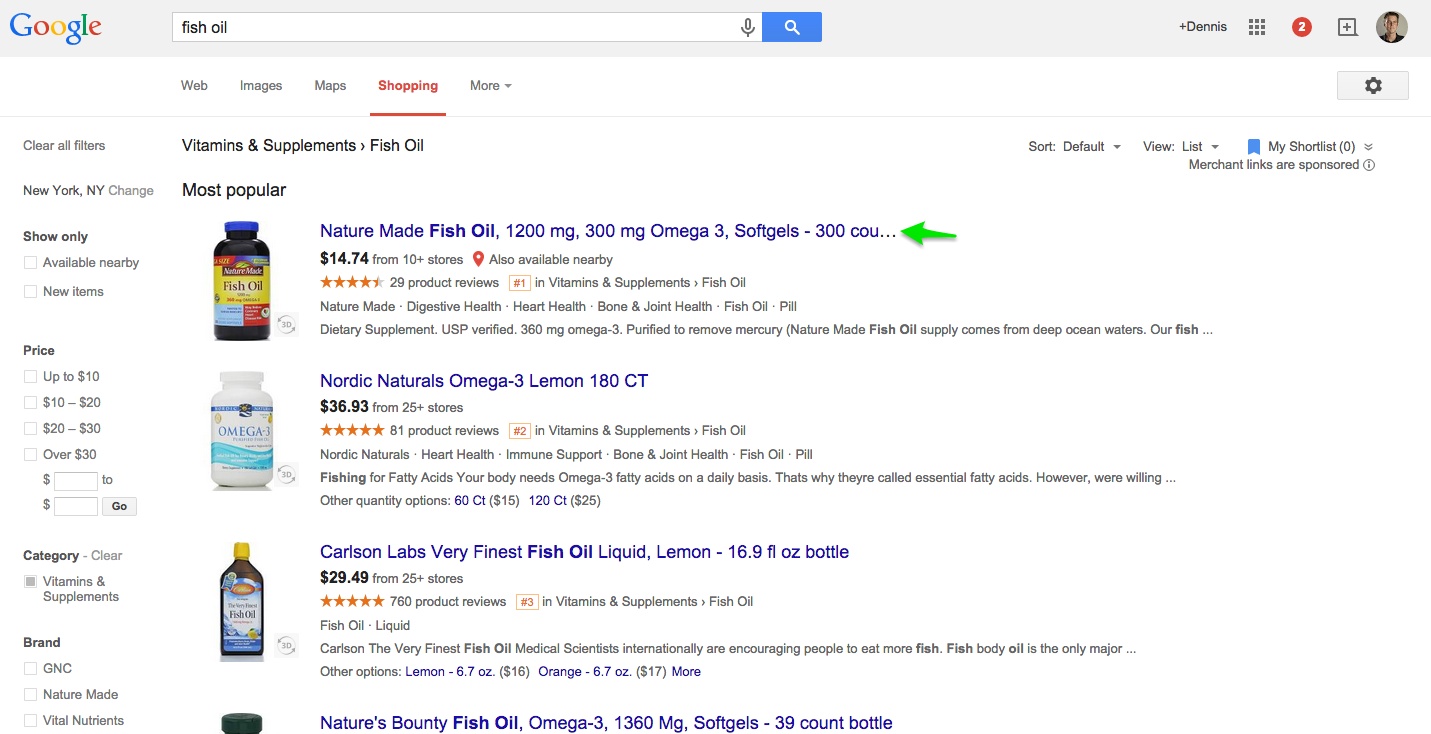This screenshot has width=1431, height=734.
Task: Click sponsored info circle icon
Action: [x=1369, y=165]
